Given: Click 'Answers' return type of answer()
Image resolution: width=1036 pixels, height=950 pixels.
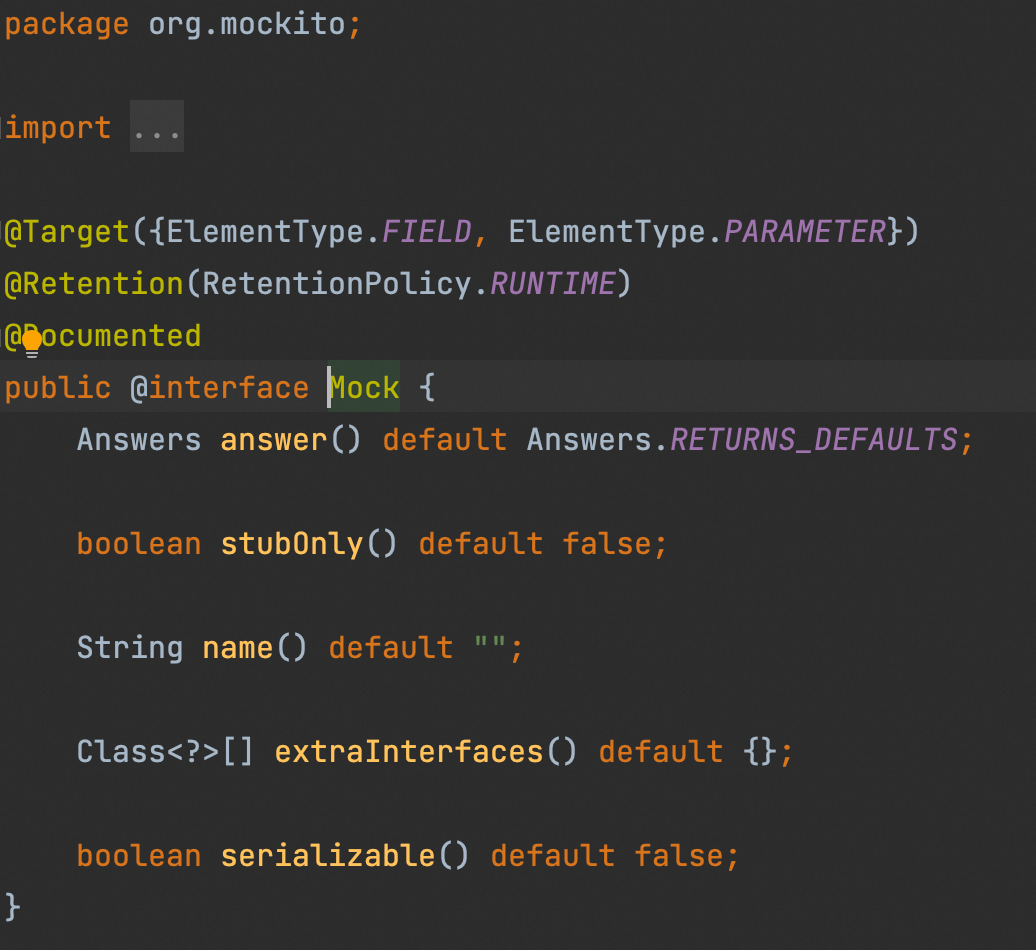Looking at the screenshot, I should [x=139, y=440].
